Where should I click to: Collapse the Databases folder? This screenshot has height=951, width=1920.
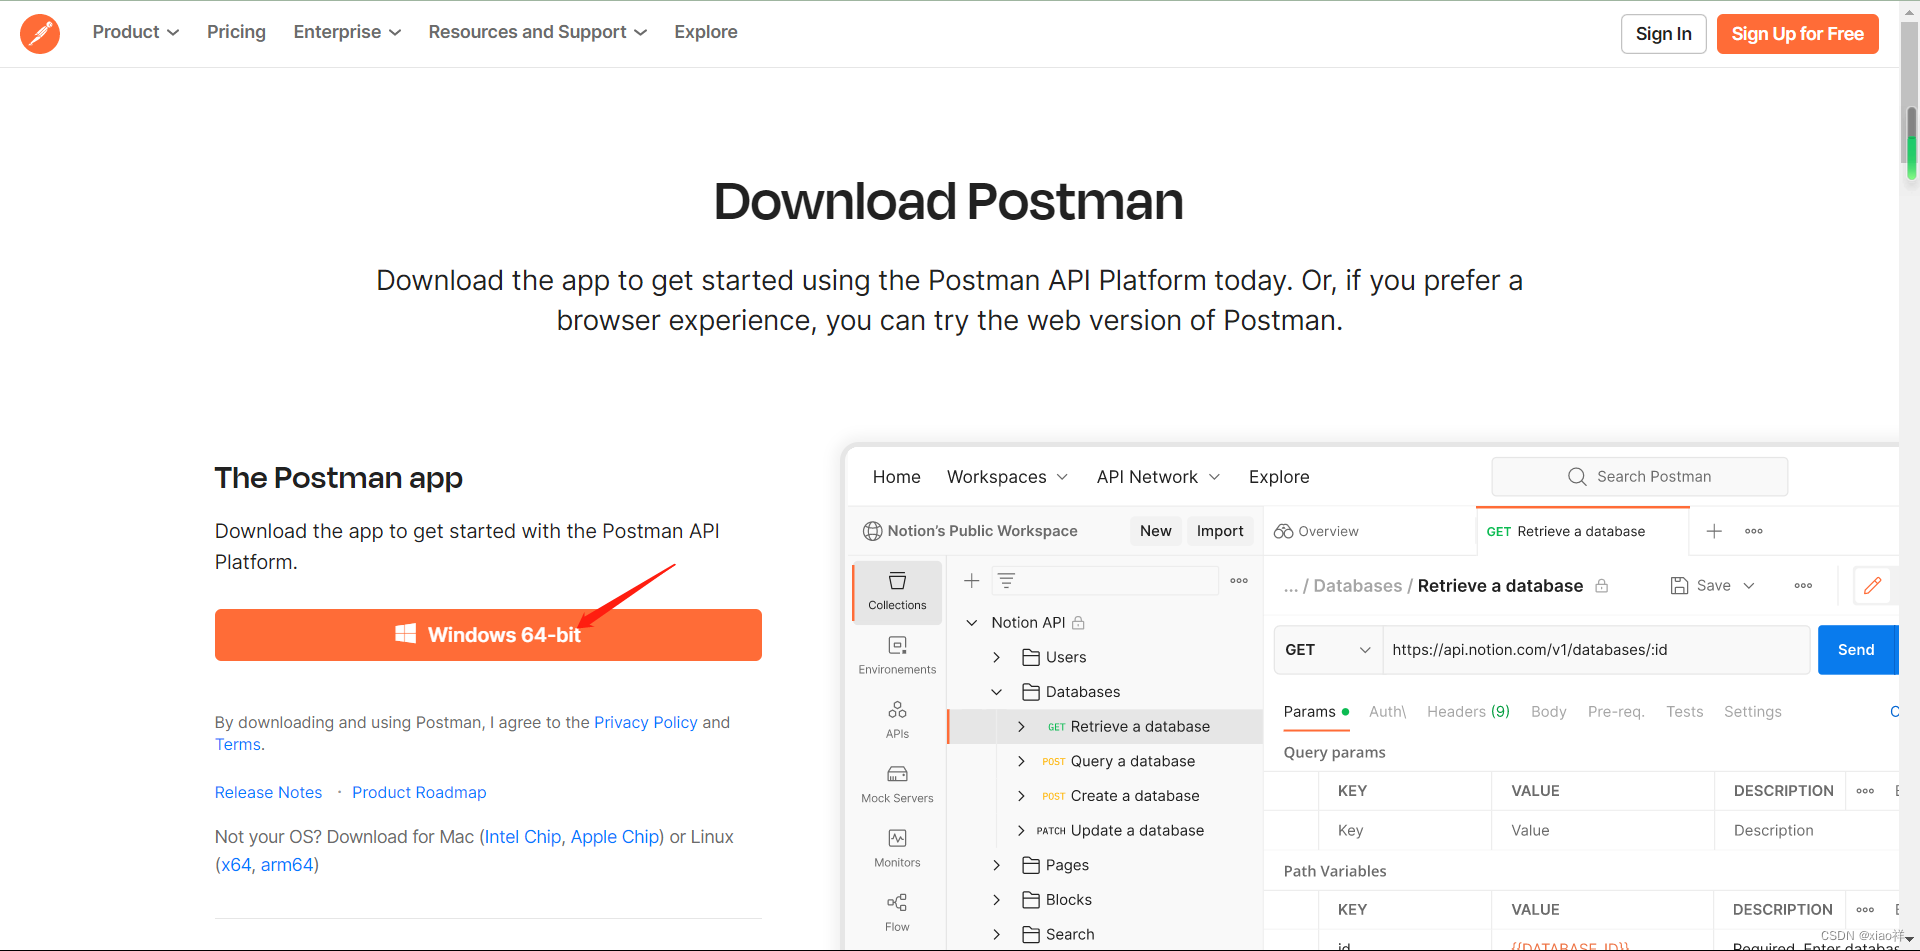click(996, 692)
